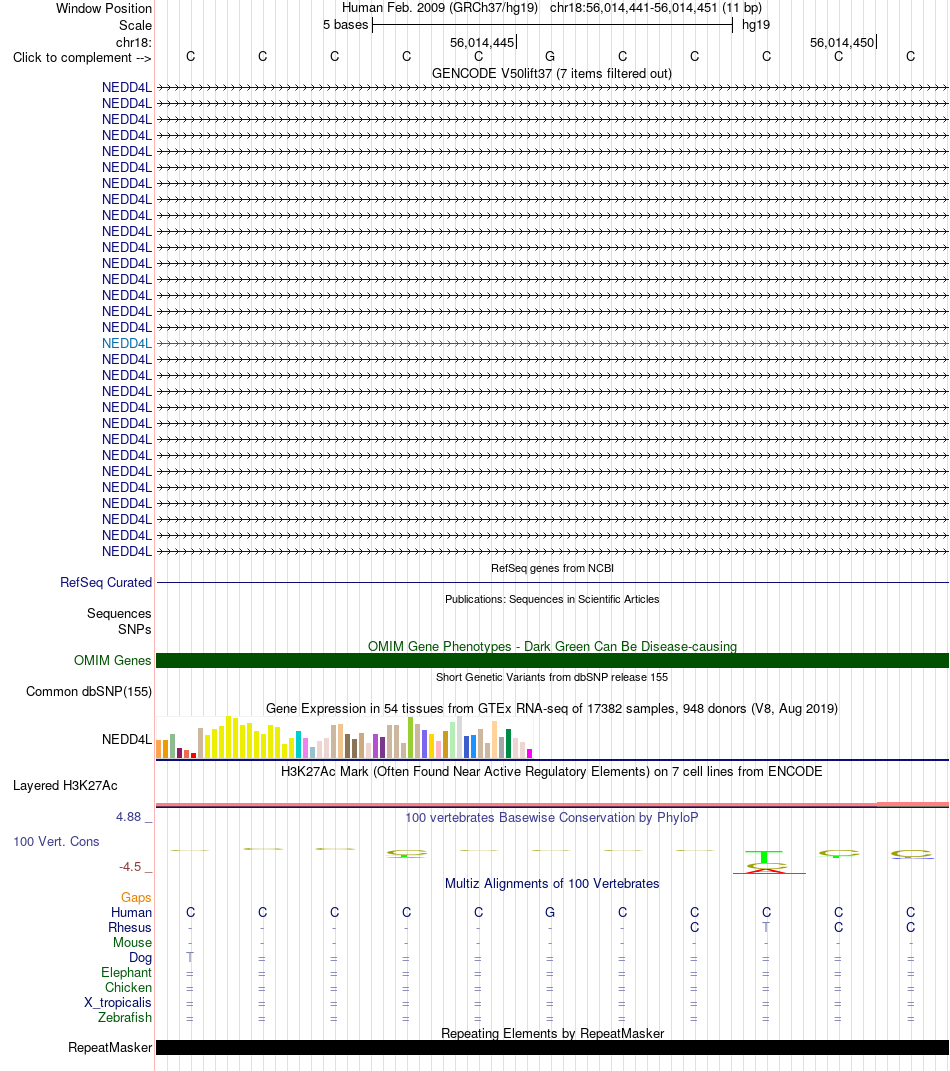
Task: Click the 'Human' alignment row label
Action: (x=131, y=913)
